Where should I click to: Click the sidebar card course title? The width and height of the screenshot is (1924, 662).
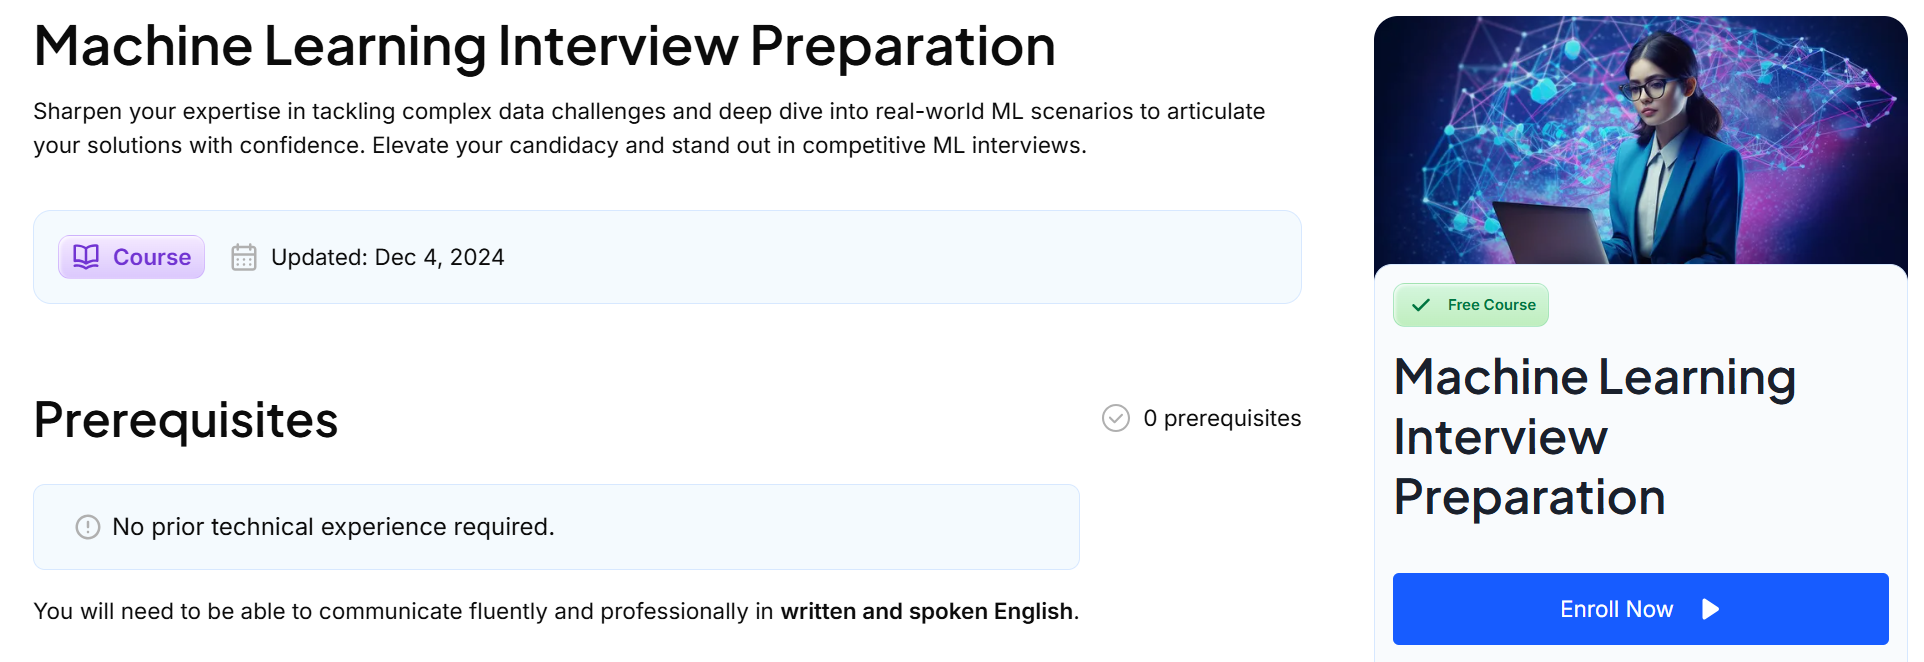[1594, 436]
